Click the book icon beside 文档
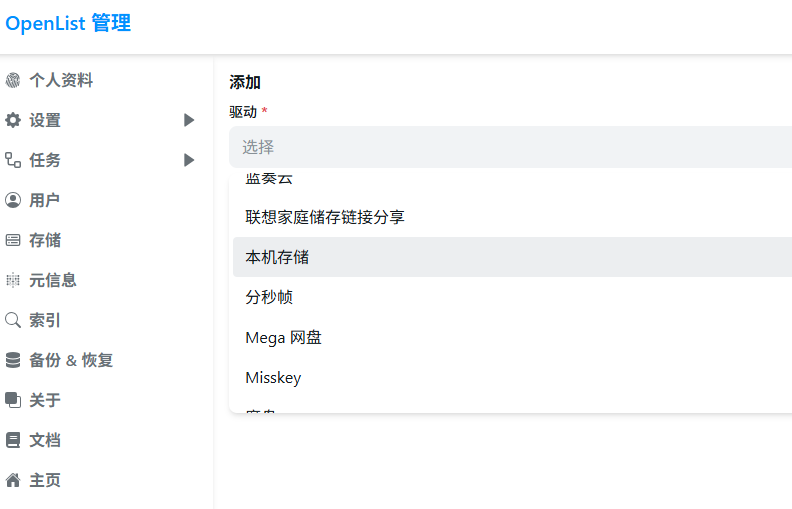Screen dimensions: 792x509 pyautogui.click(x=13, y=440)
